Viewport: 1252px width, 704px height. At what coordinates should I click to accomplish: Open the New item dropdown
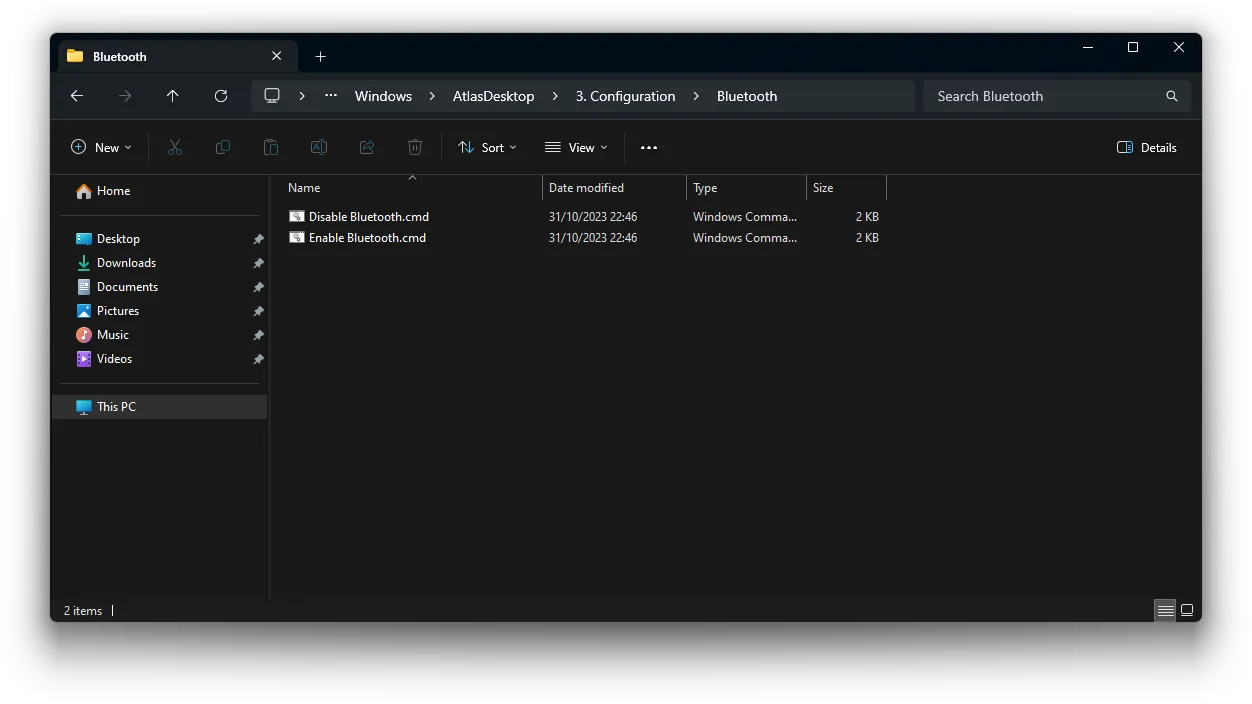[x=100, y=147]
